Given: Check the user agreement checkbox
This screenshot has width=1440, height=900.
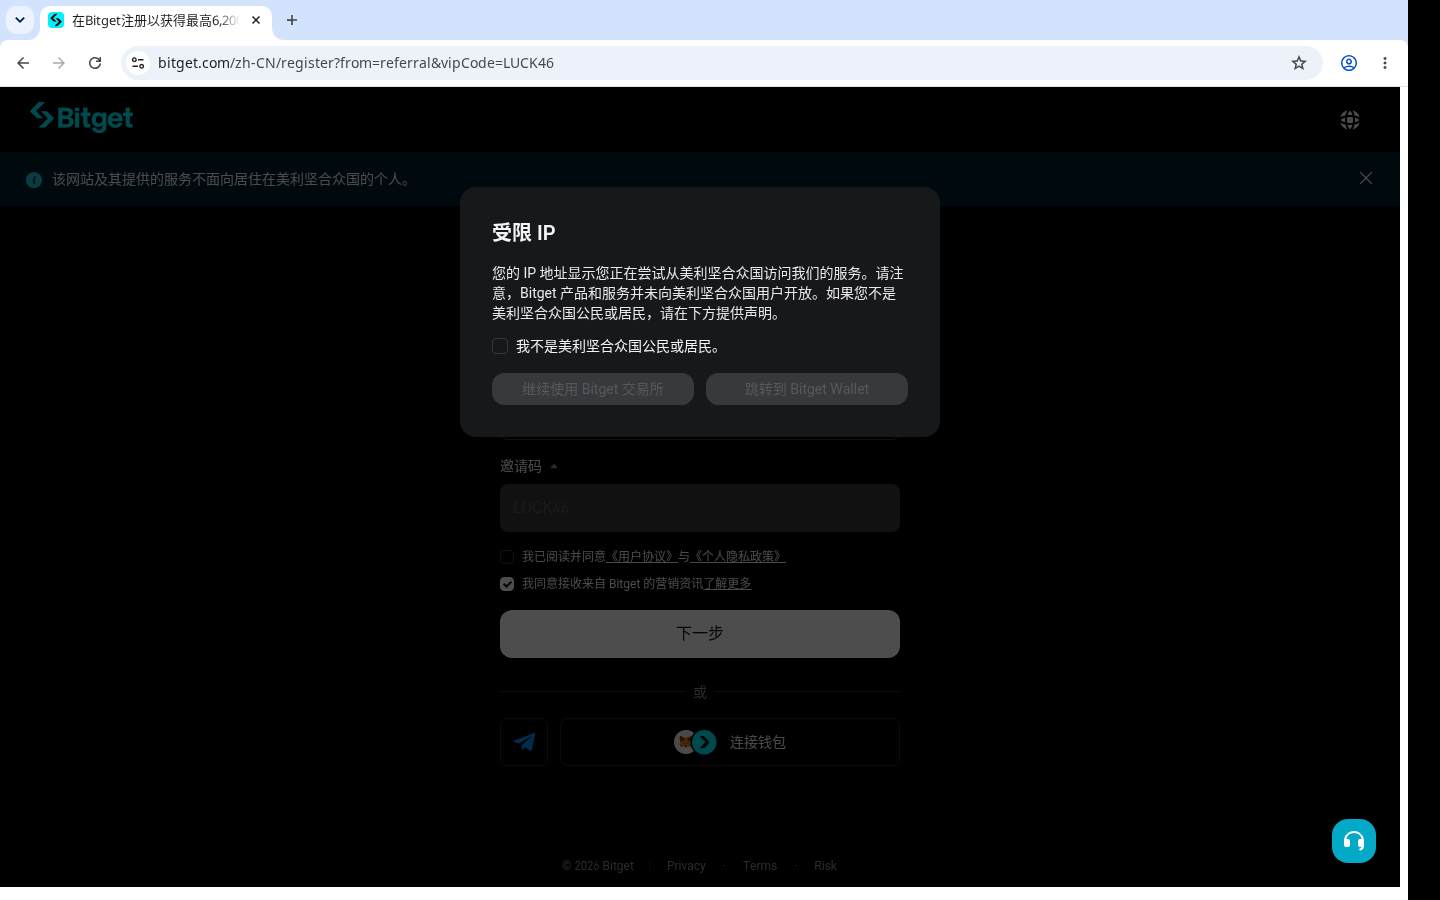Looking at the screenshot, I should (x=507, y=557).
